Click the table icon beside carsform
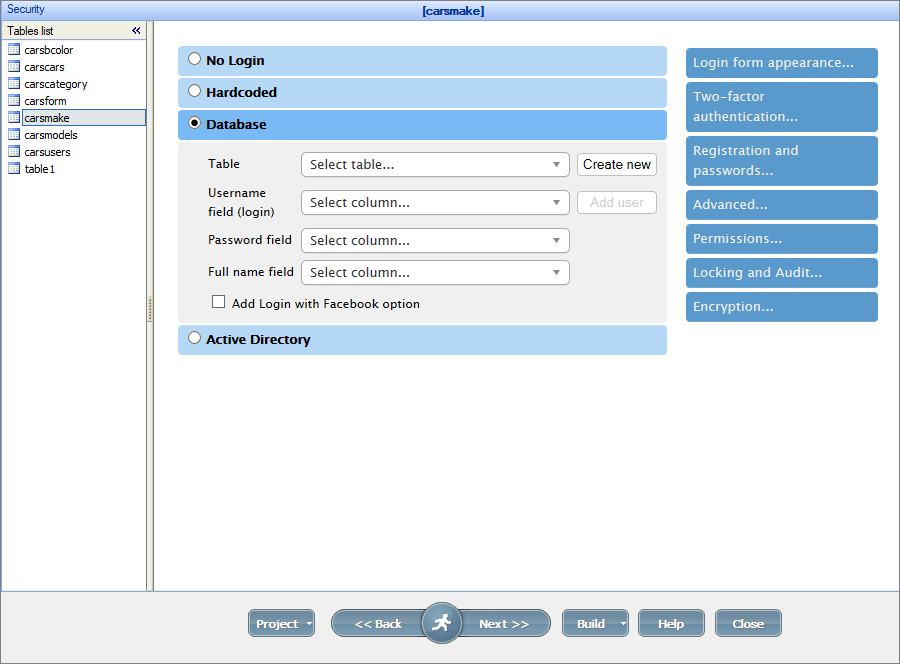This screenshot has height=664, width=900. (14, 100)
